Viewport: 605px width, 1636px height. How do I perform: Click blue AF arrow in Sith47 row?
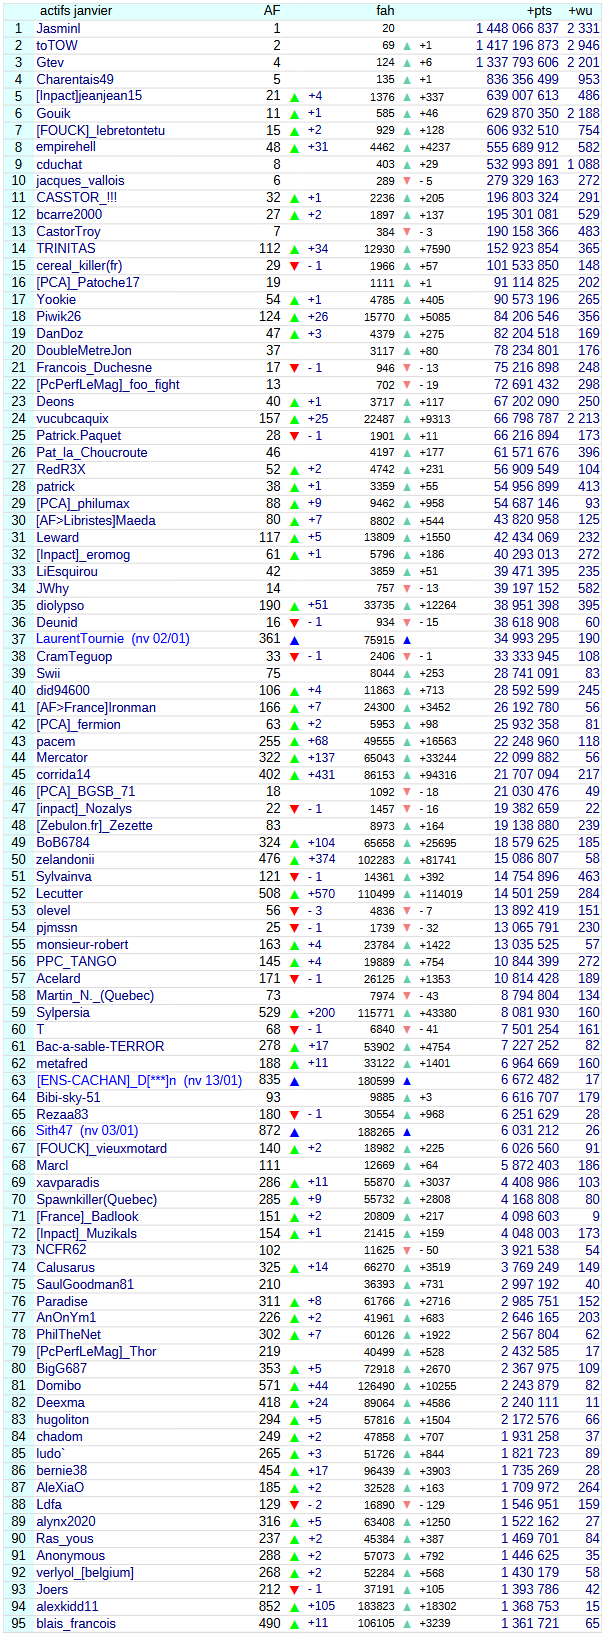294,1132
